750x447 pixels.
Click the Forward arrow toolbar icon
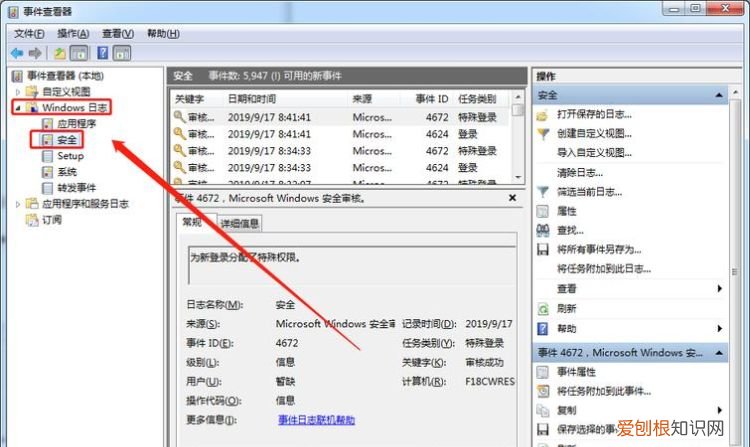[35, 53]
